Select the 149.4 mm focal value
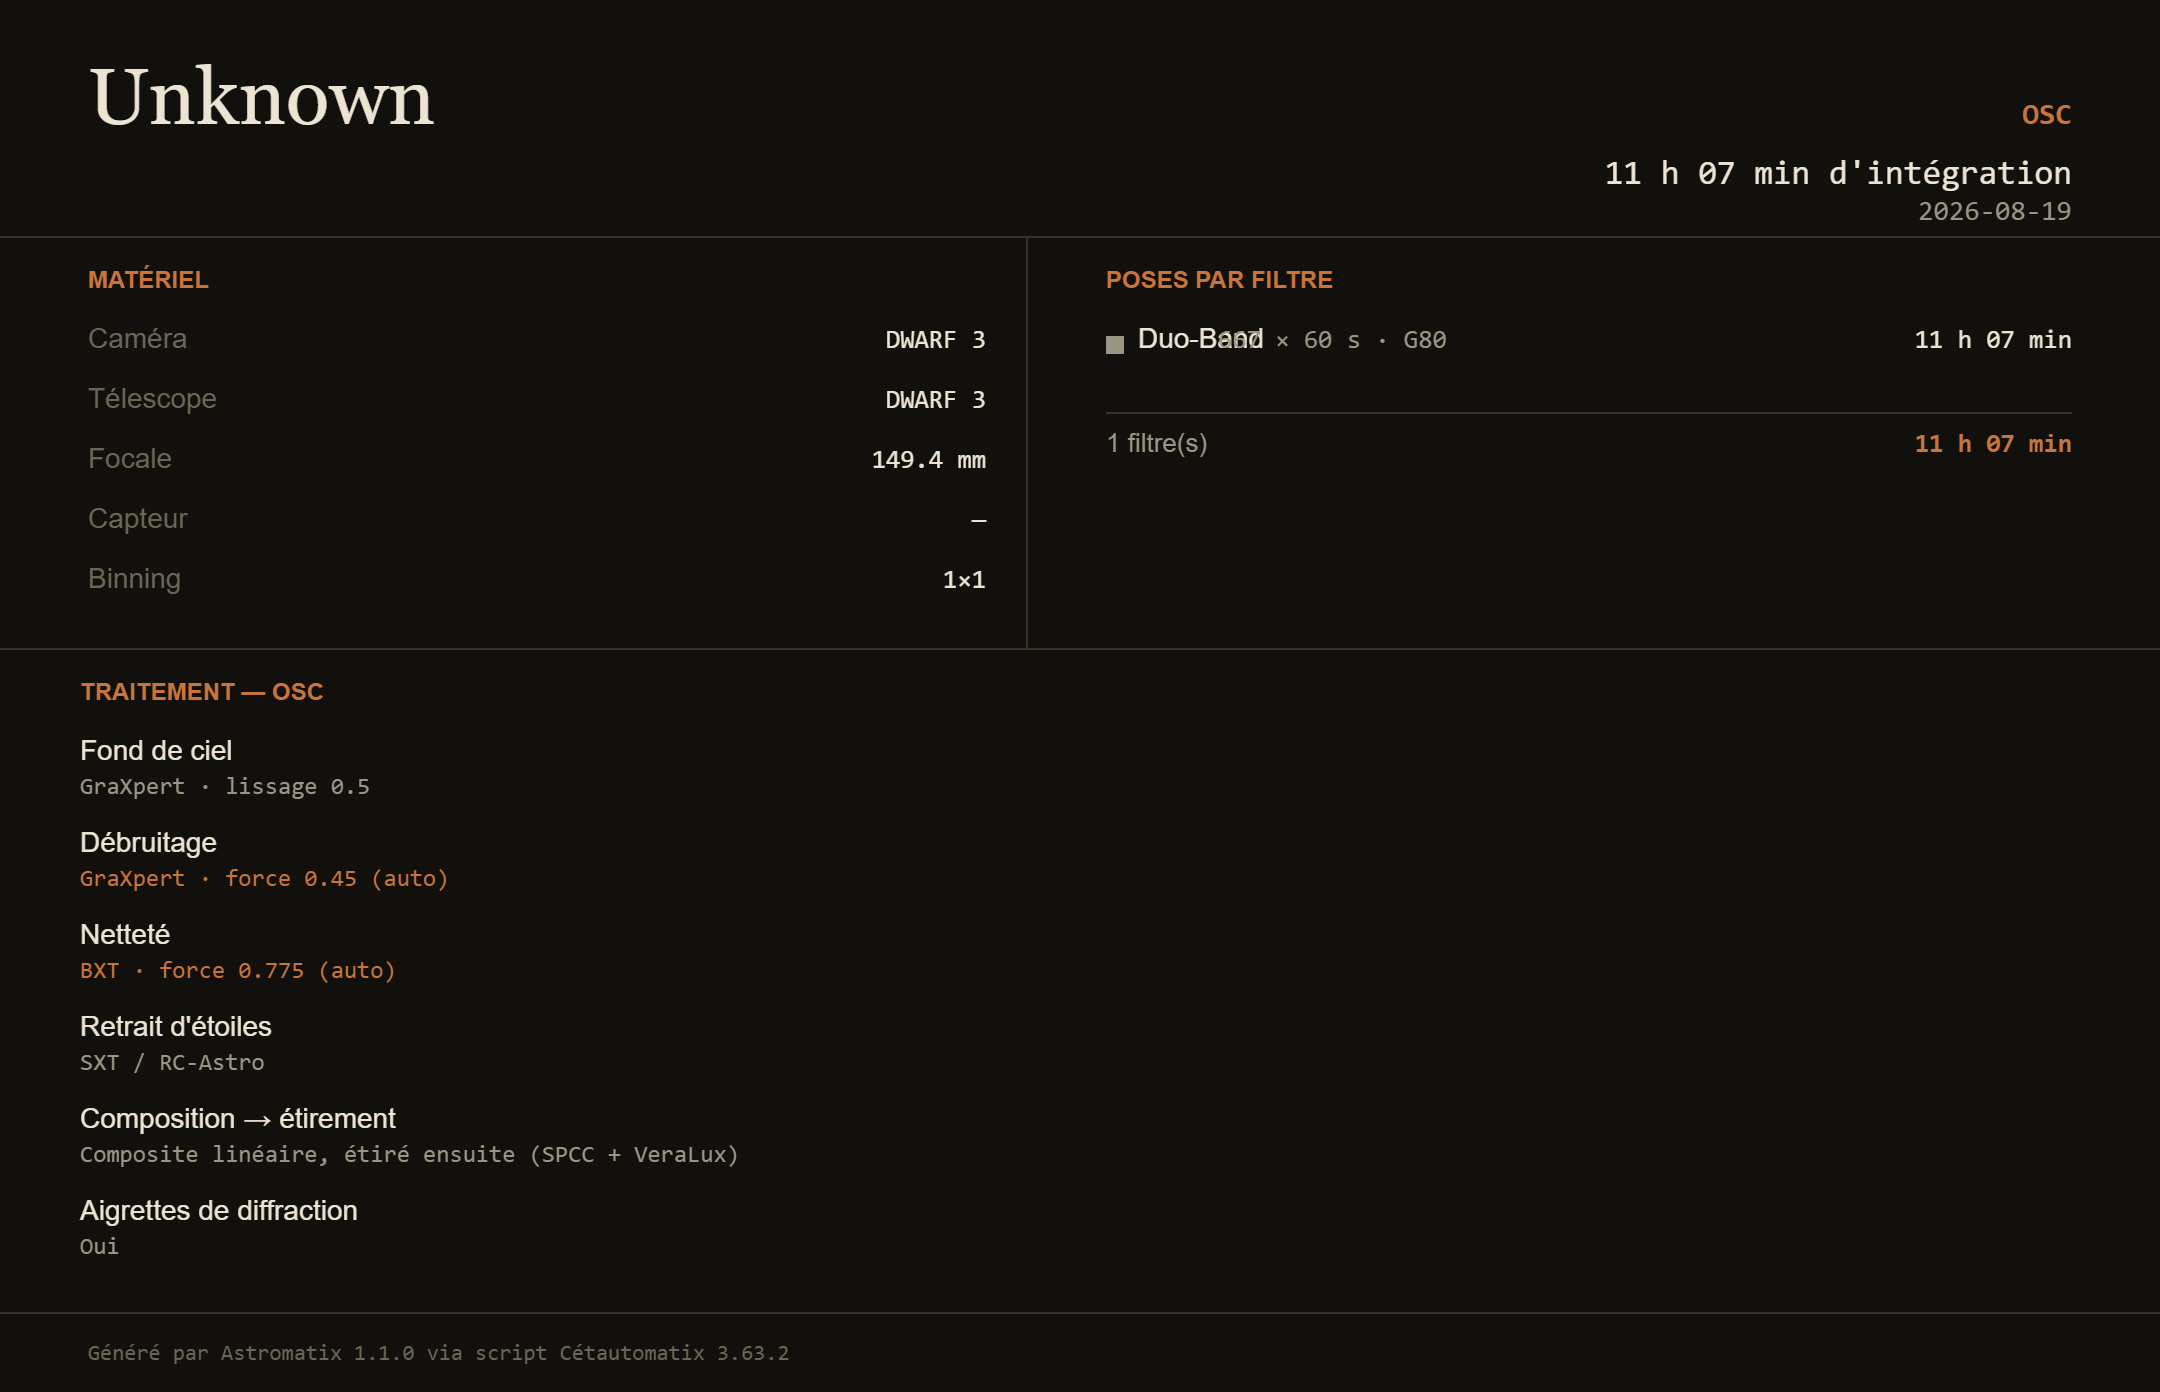This screenshot has width=2160, height=1392. 928,460
